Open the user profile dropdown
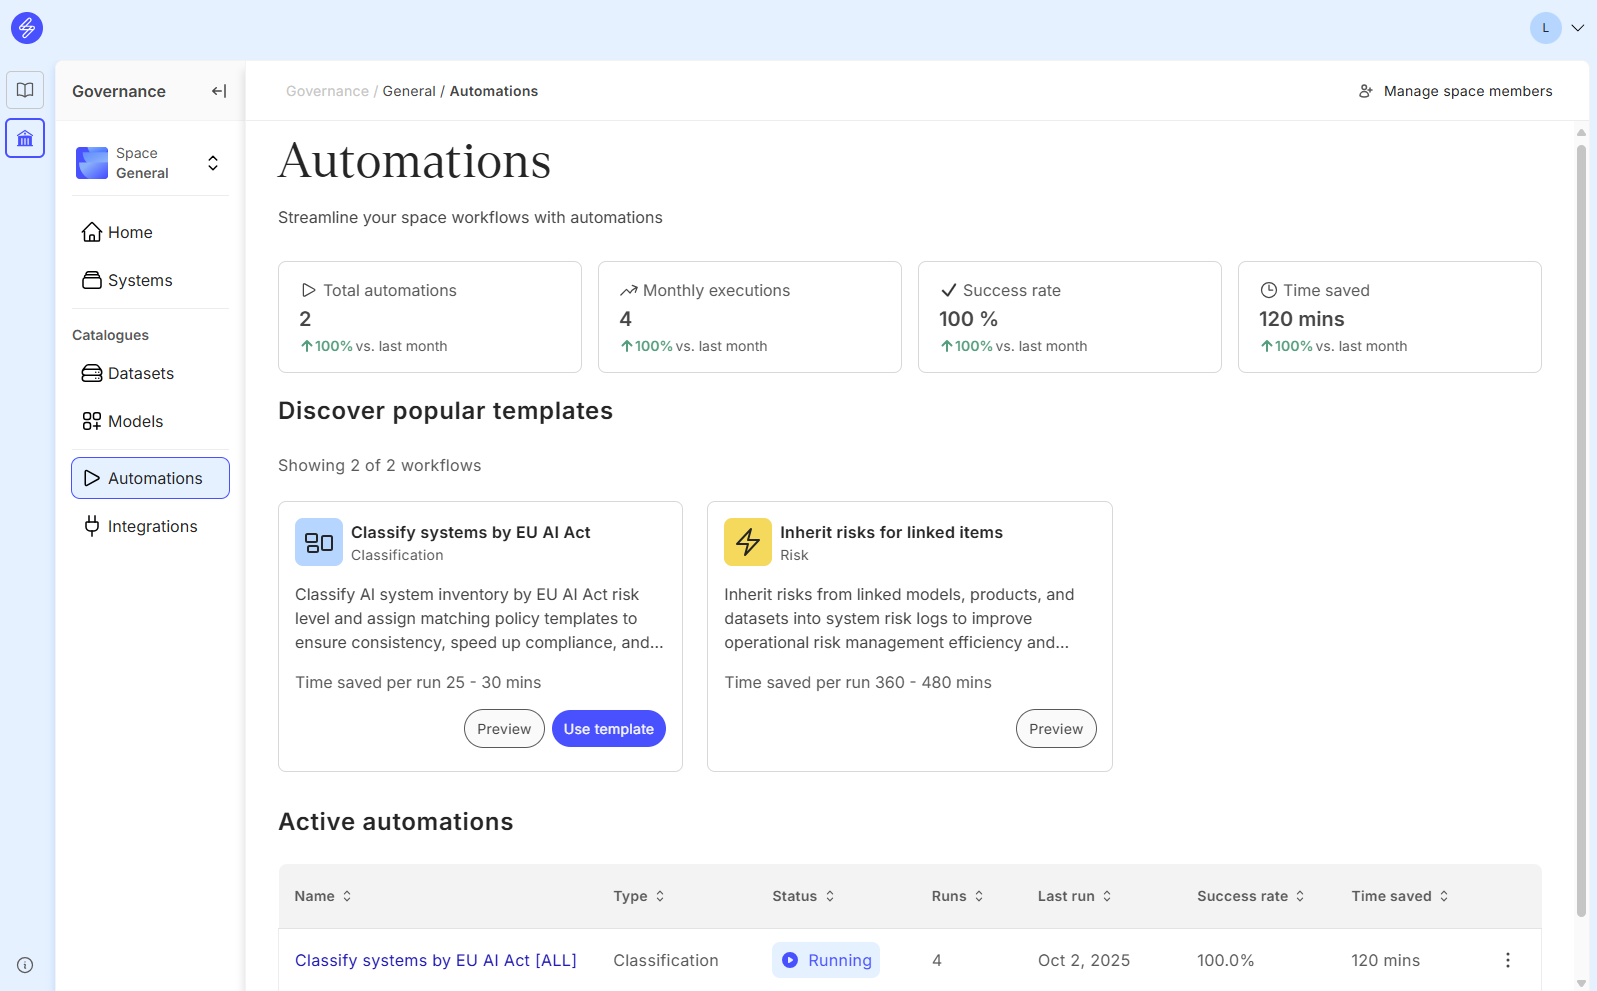The width and height of the screenshot is (1597, 991). pos(1557,28)
